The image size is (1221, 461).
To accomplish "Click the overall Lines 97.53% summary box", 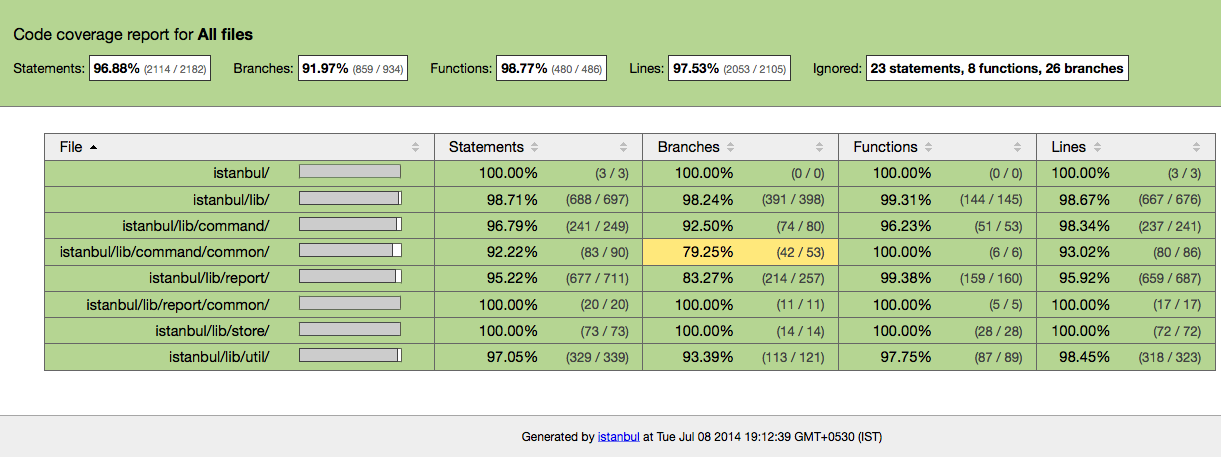I will pyautogui.click(x=729, y=69).
